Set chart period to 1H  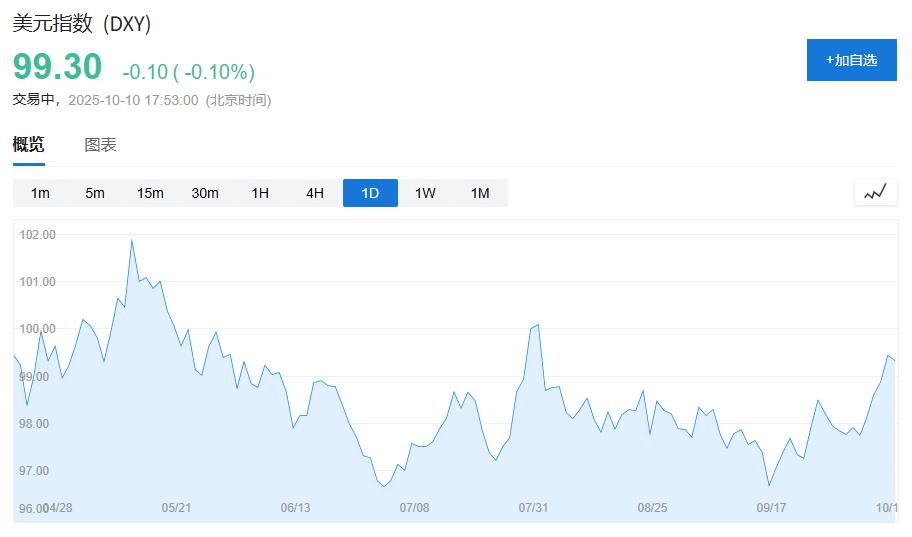[260, 193]
